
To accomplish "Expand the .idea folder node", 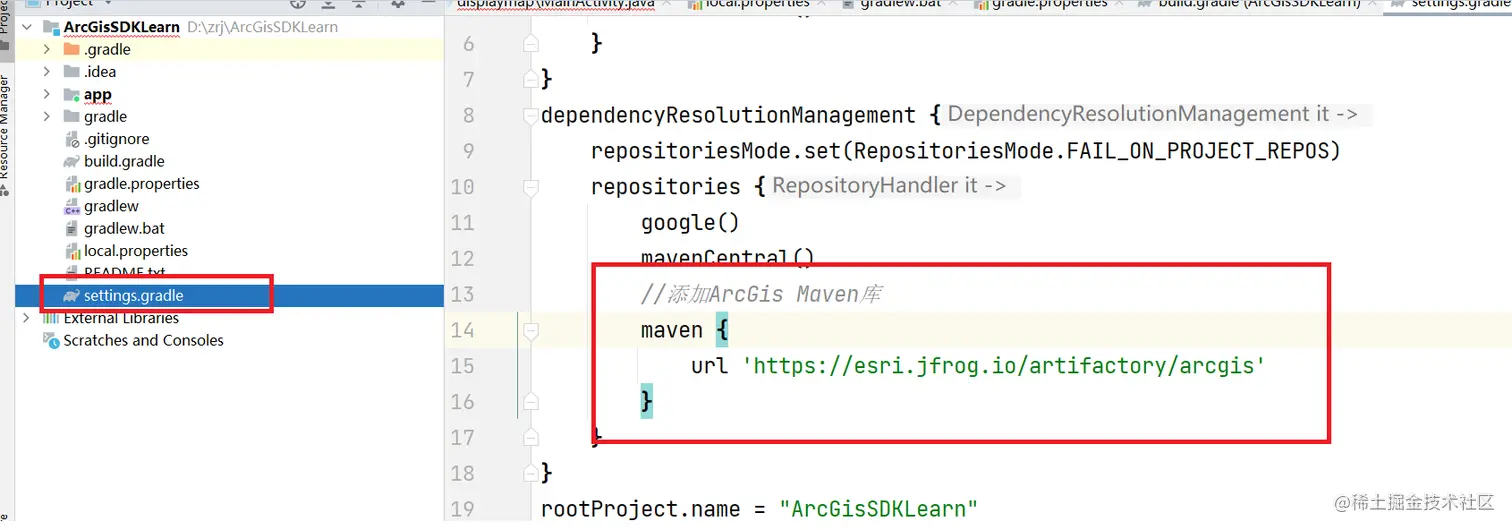I will click(47, 71).
